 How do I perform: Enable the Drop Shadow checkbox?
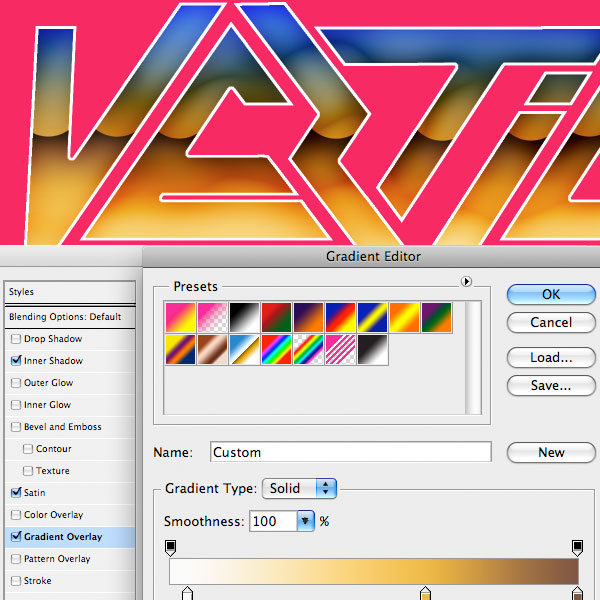point(16,339)
